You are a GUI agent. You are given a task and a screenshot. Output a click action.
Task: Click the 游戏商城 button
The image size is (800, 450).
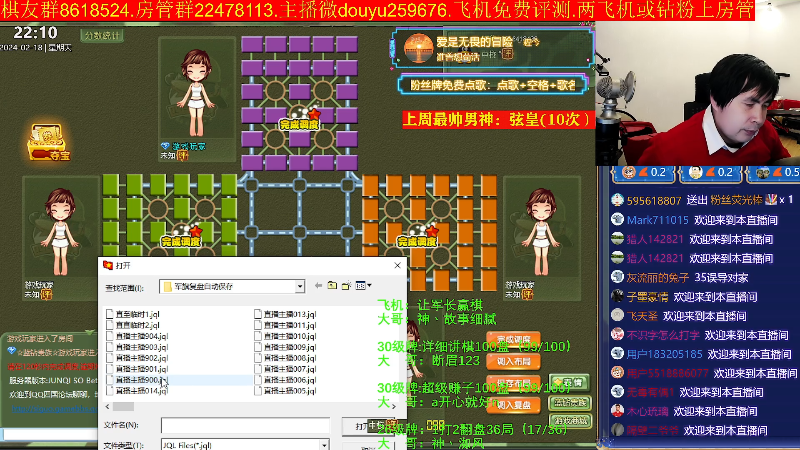(x=570, y=421)
